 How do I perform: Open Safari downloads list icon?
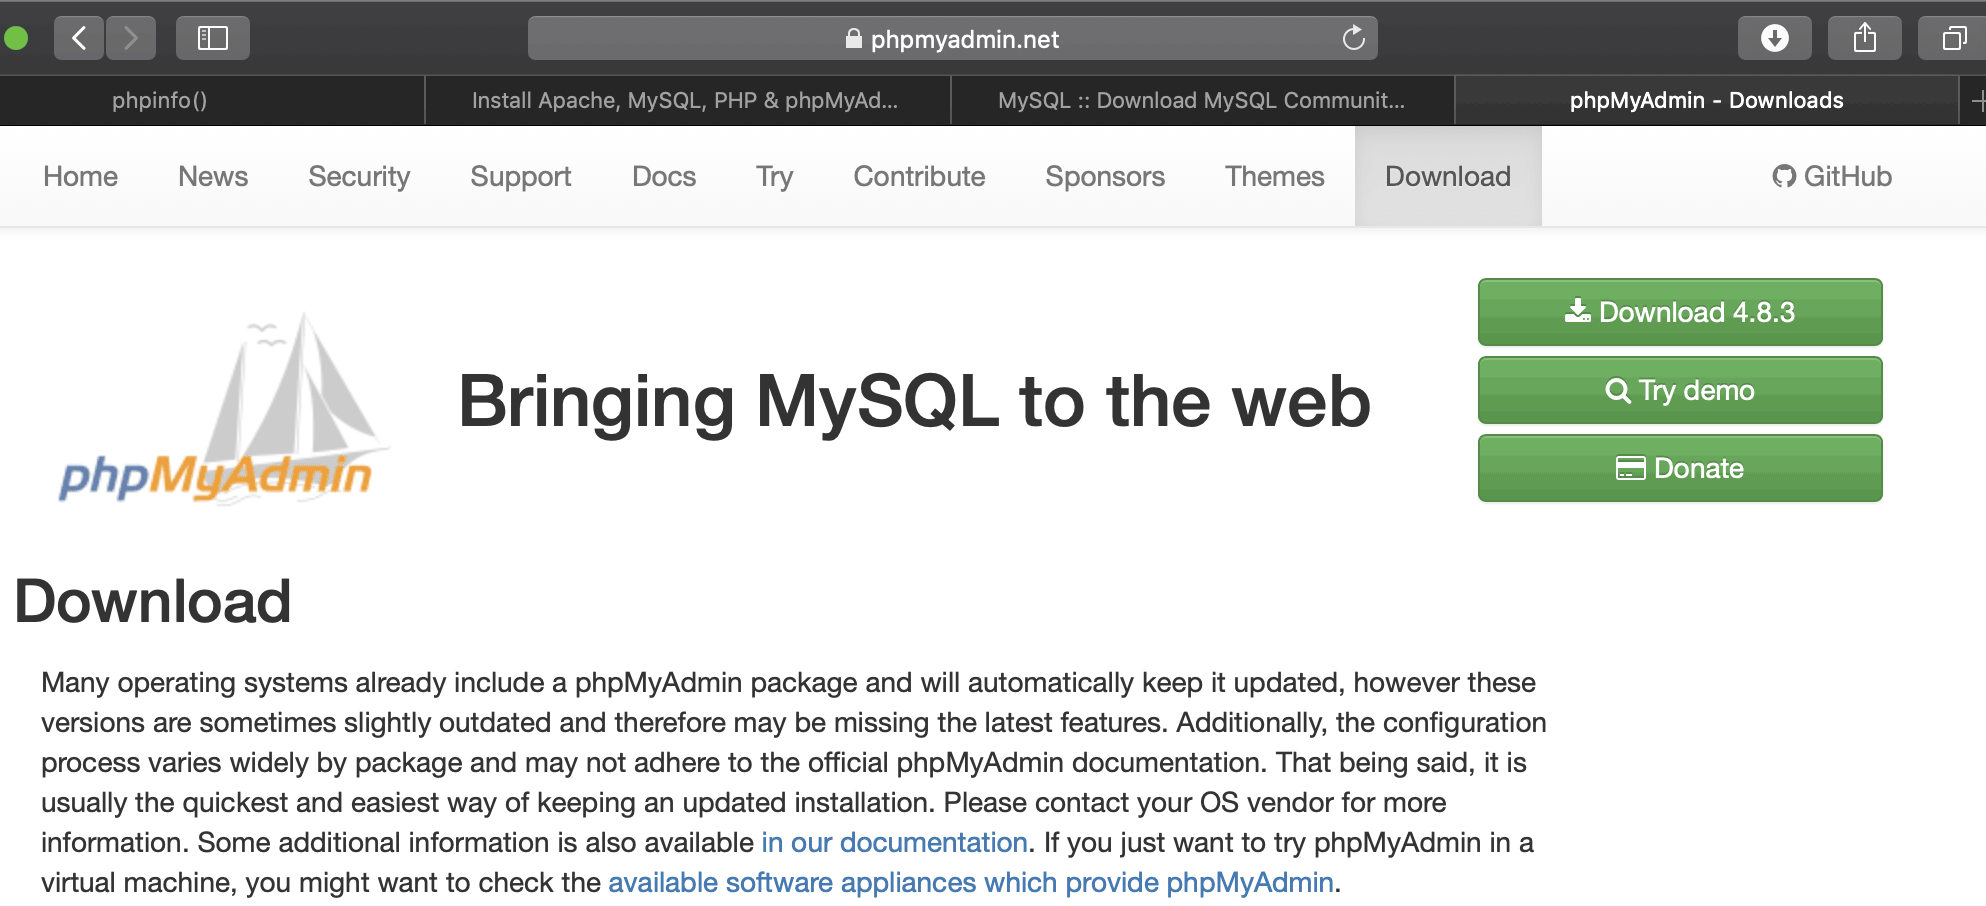coord(1774,38)
